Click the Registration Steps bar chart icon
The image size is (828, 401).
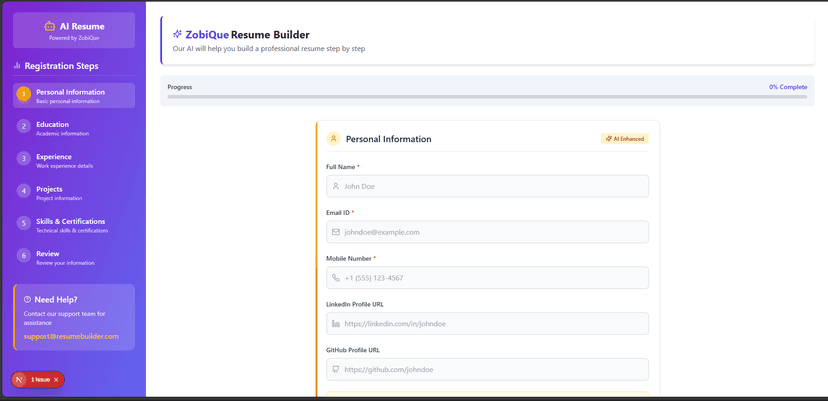coord(17,66)
